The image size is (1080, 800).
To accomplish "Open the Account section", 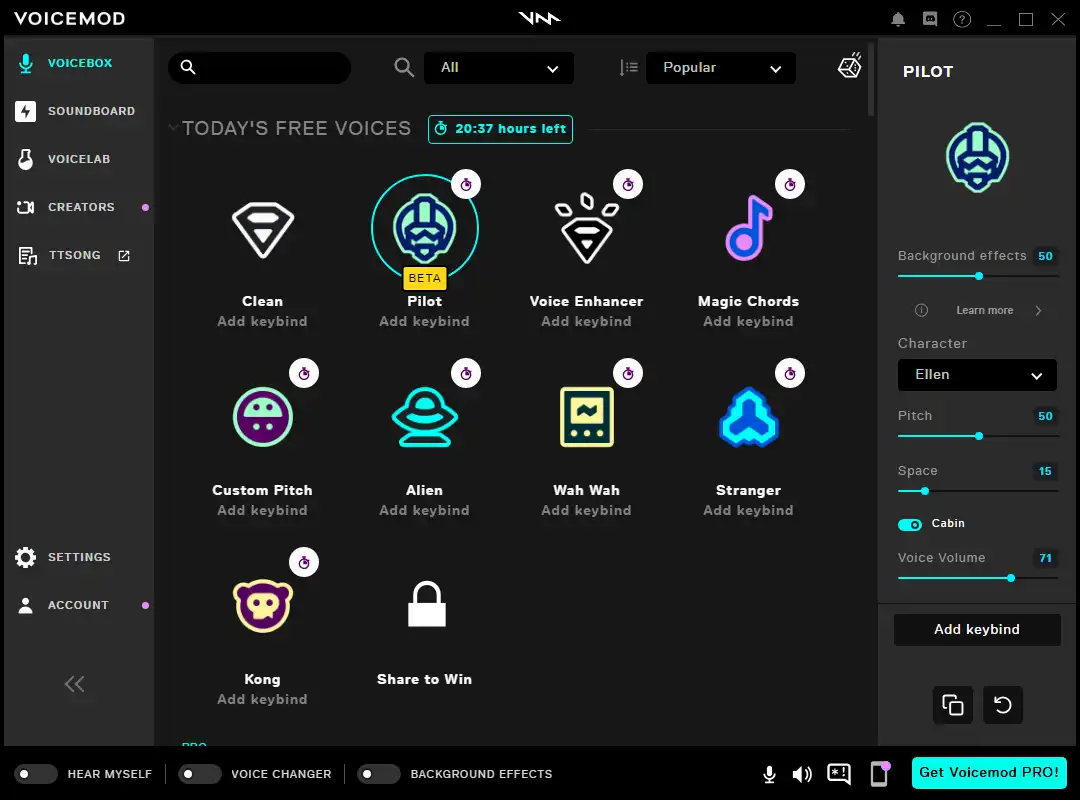I will pos(77,605).
